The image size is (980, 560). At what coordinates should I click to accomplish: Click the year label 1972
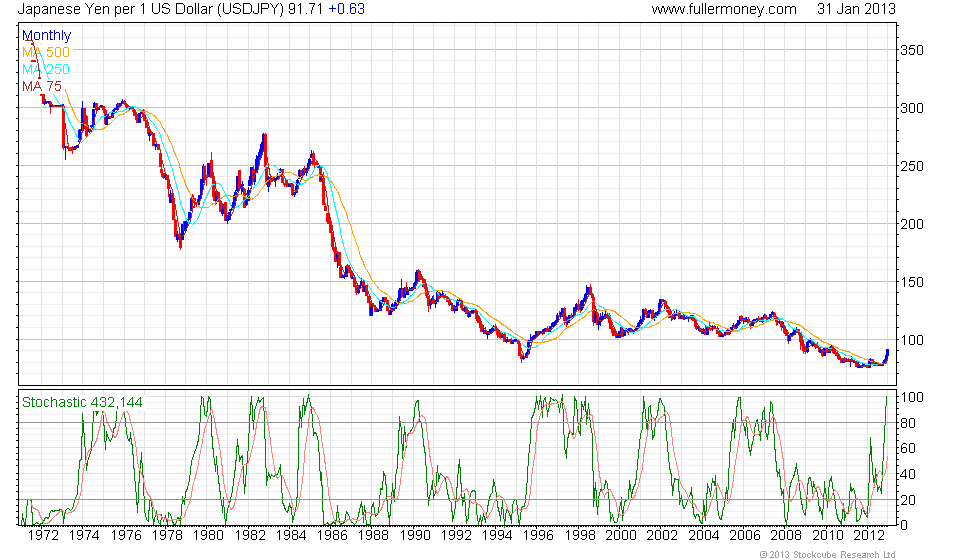click(x=43, y=536)
